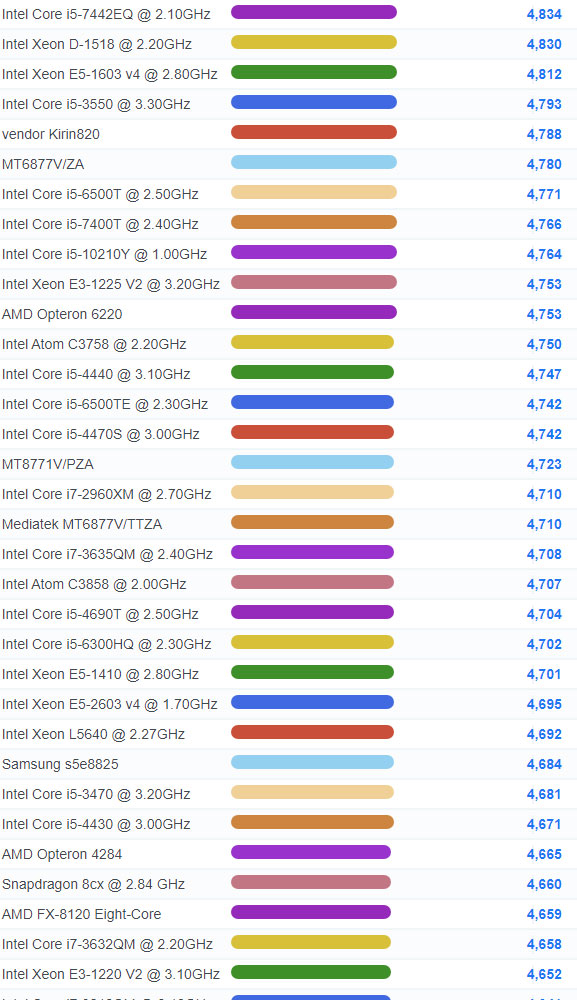577x1000 pixels.
Task: Open Intel Xeon E3-1225 V2 @ 3.20GHz
Action: pos(111,284)
